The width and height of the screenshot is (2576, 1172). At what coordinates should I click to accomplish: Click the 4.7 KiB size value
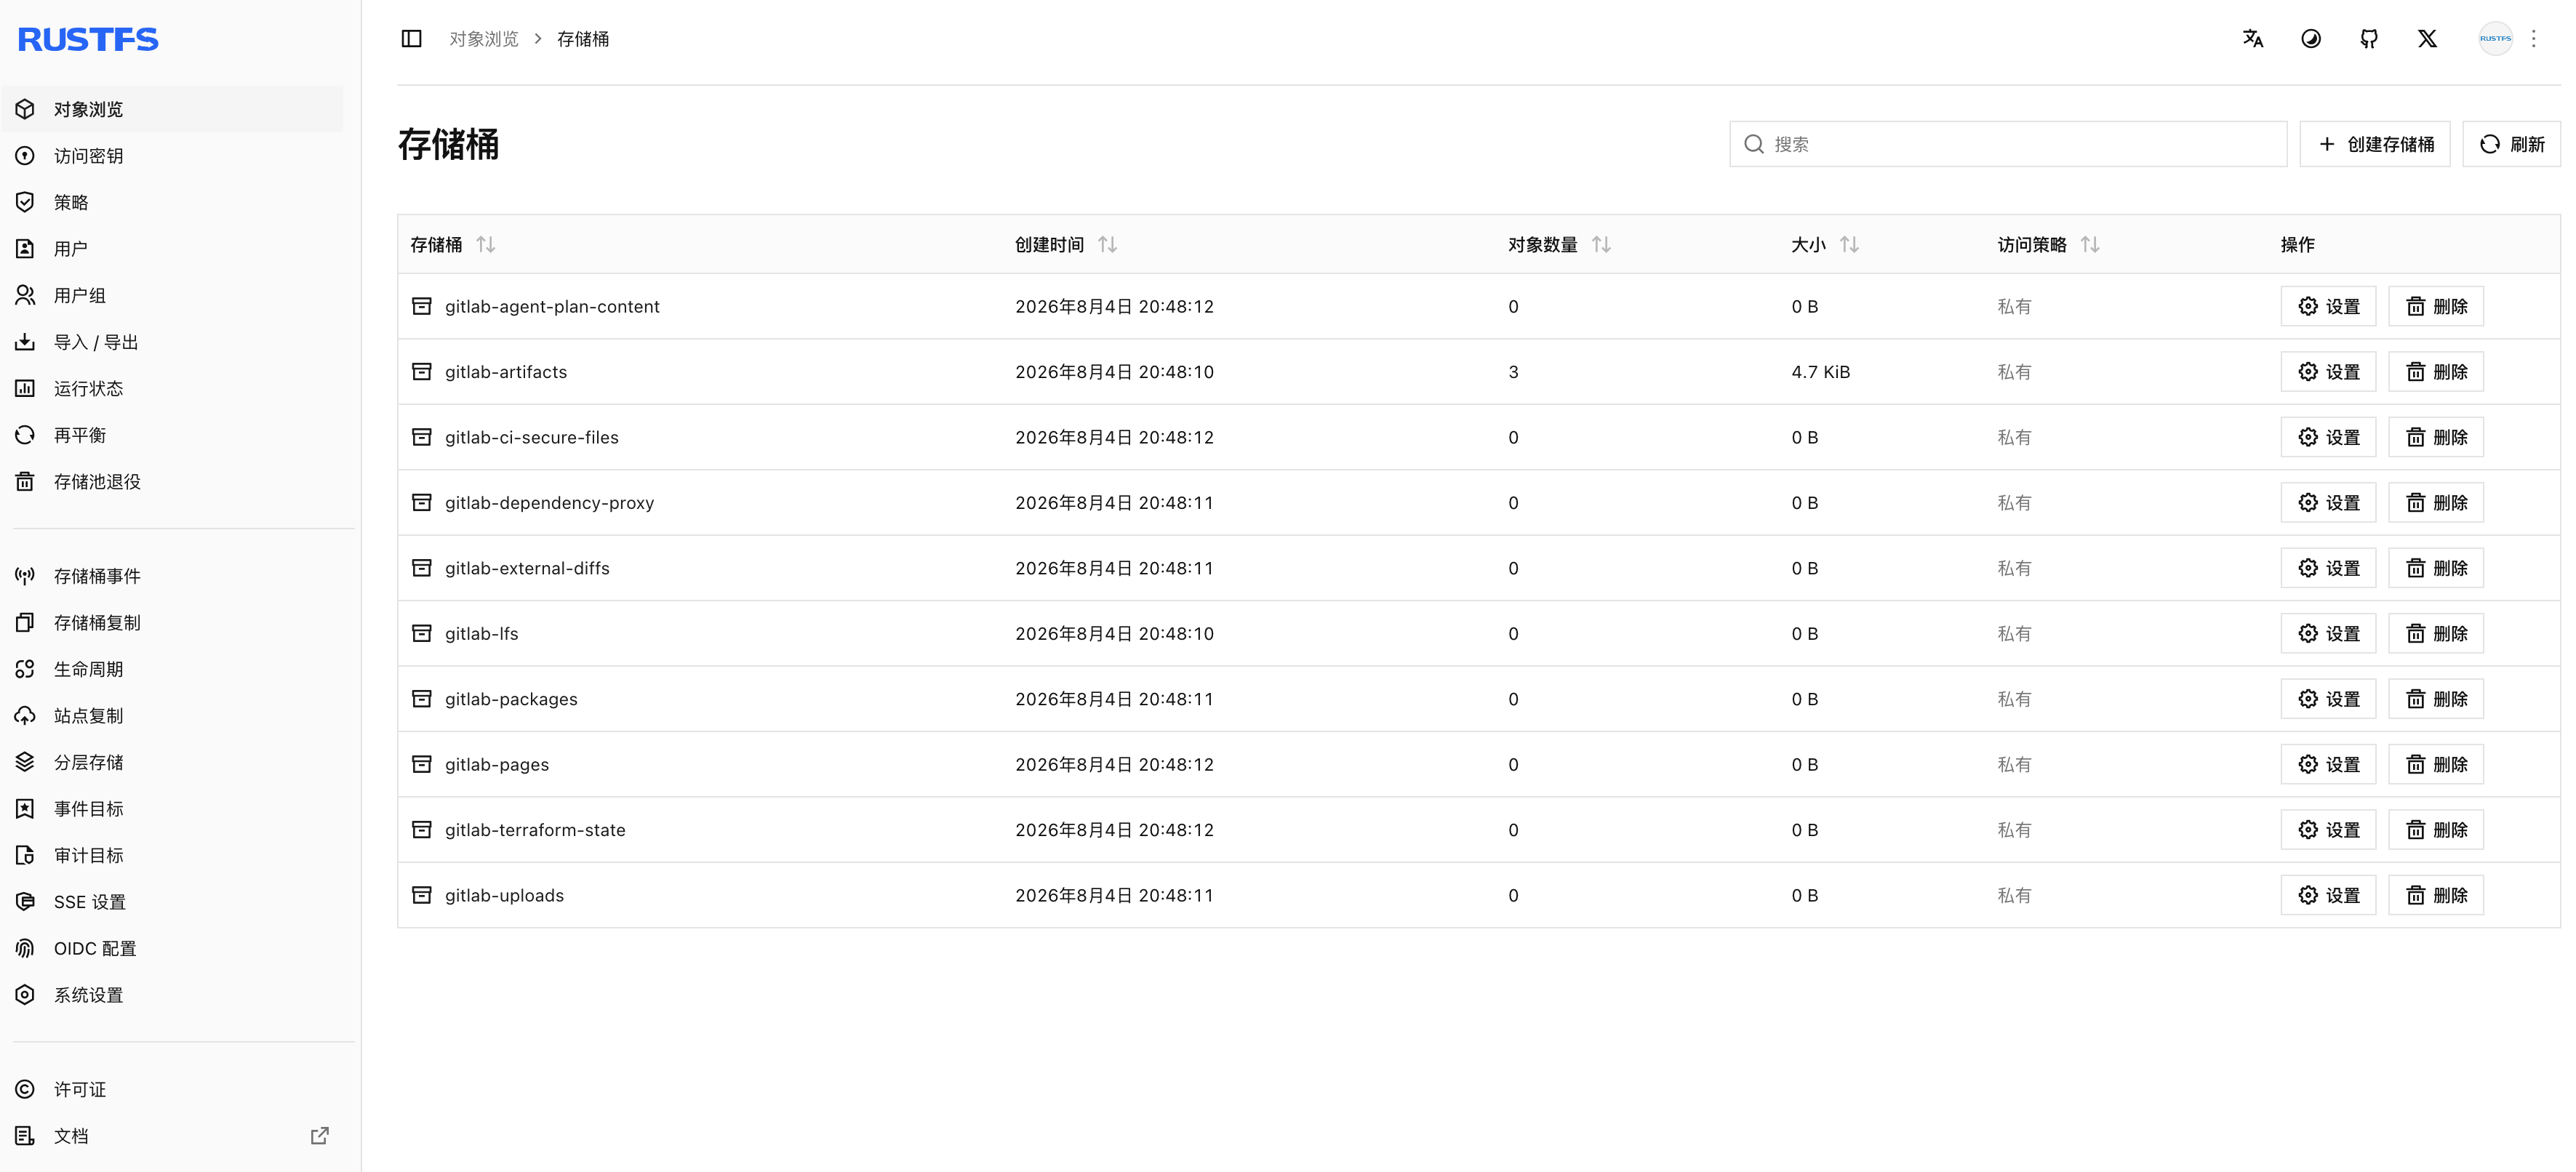(x=1821, y=371)
